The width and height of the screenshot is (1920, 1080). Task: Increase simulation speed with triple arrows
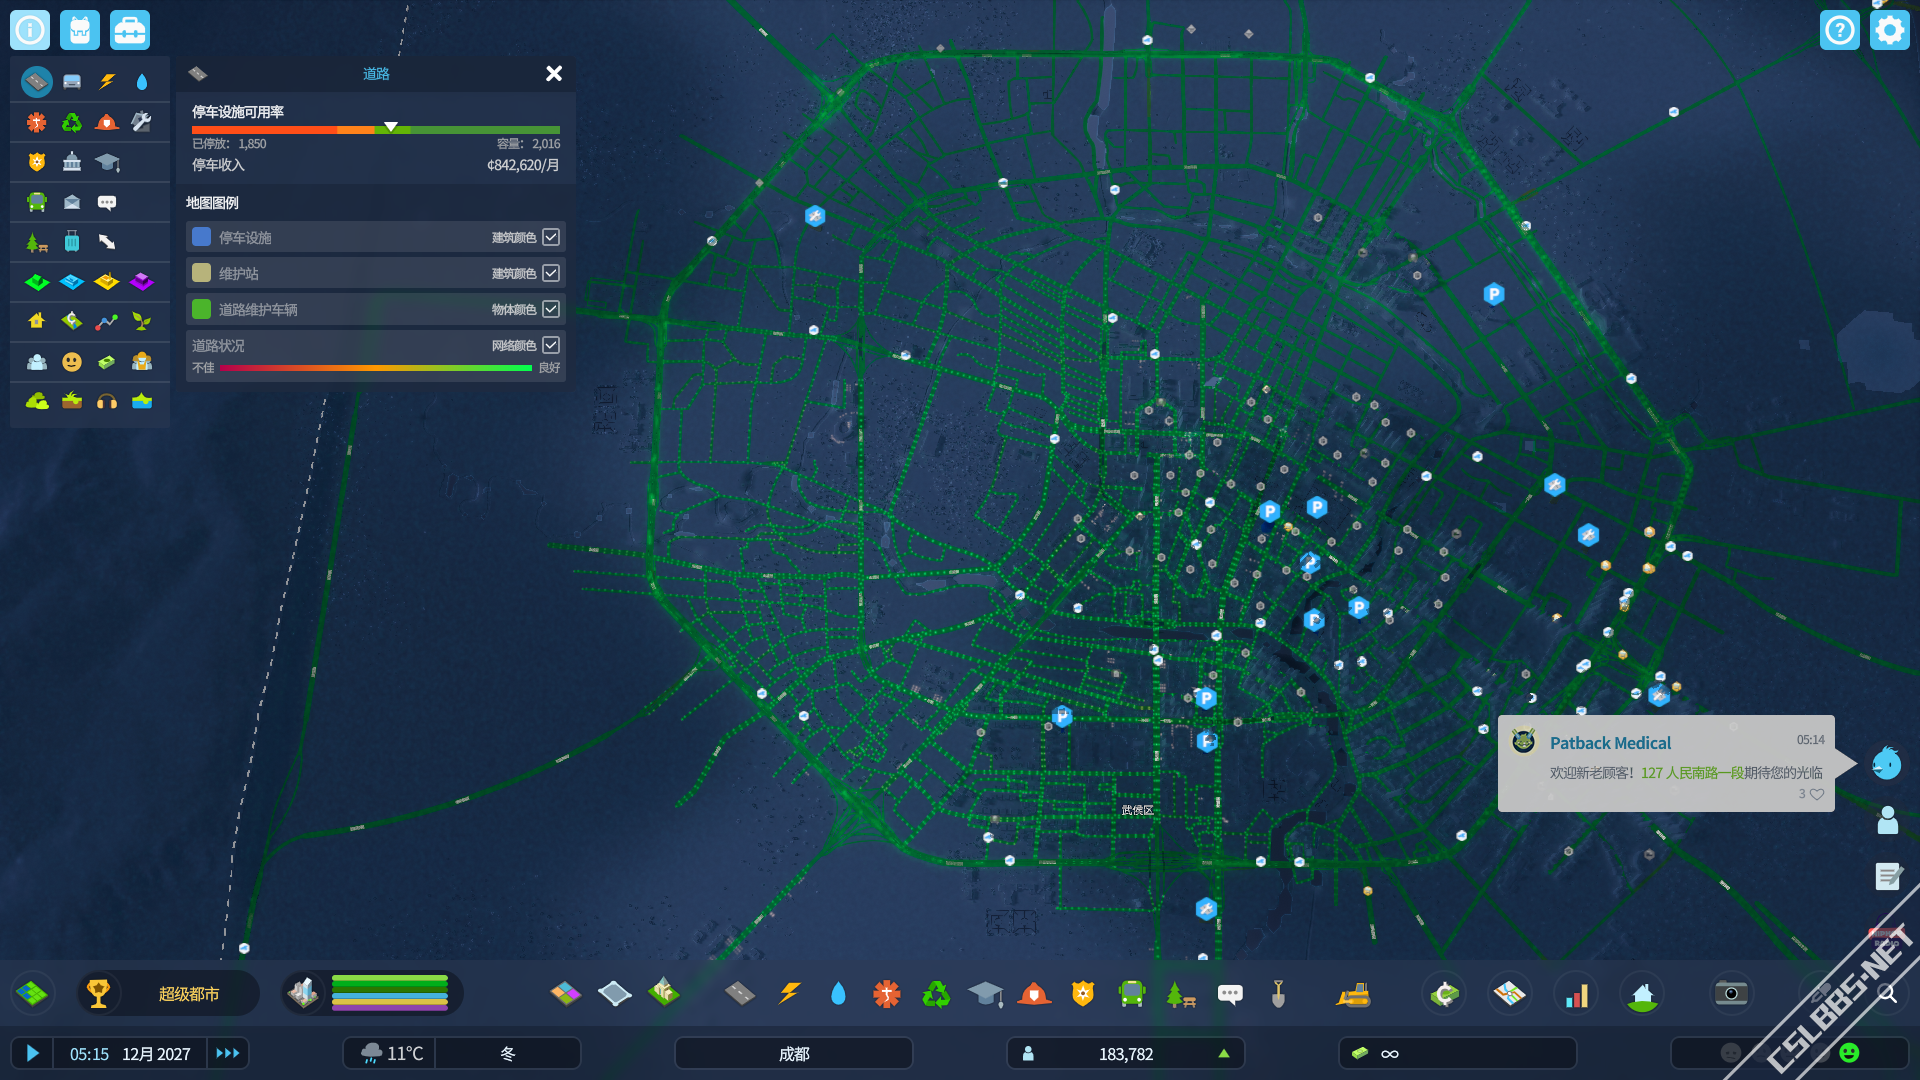[228, 1053]
